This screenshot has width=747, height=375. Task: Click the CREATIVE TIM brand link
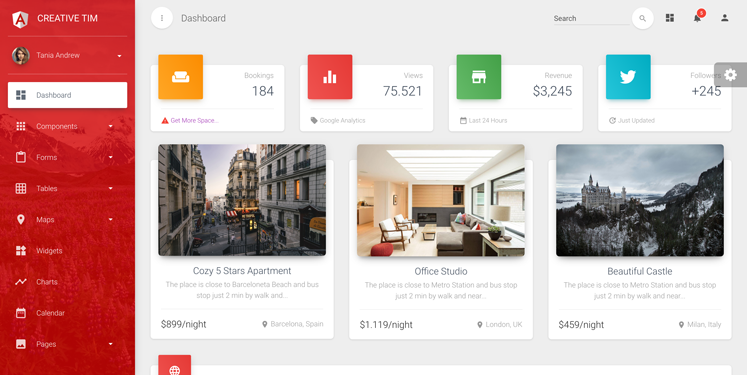[x=67, y=18]
